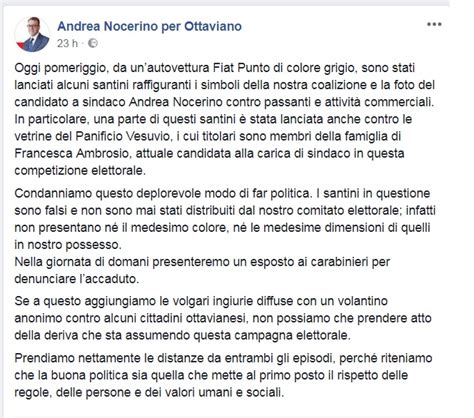
Task: Click the 23 h post timestamp
Action: 67,43
